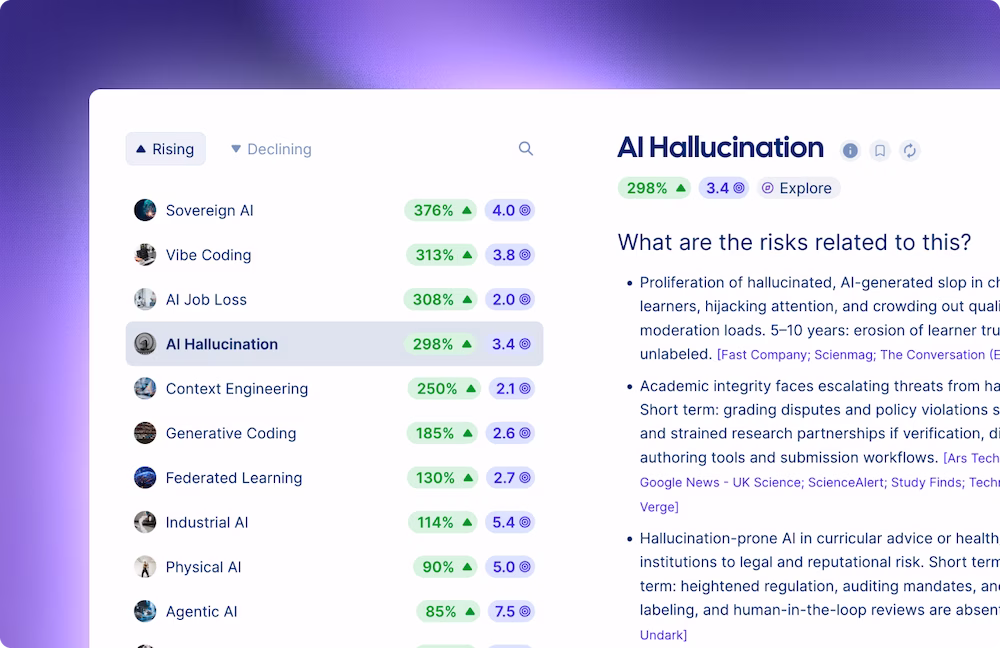Click the 130% badge for Federated Learning
Screen dimensions: 1000x648
tap(442, 478)
